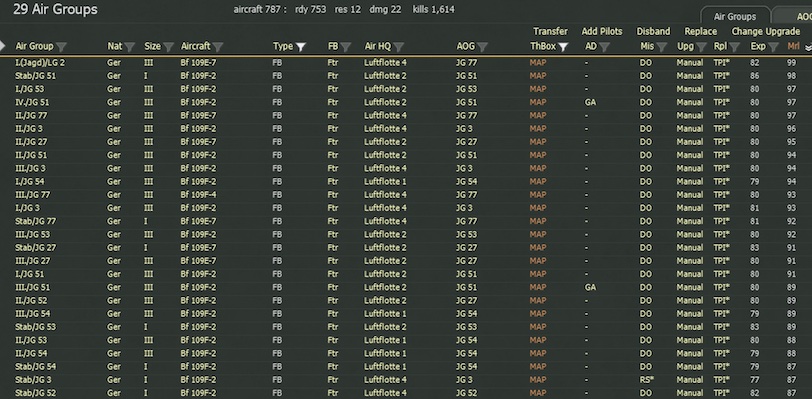Open MAP link for Stab/JG 54
Image resolution: width=812 pixels, height=399 pixels.
(538, 366)
